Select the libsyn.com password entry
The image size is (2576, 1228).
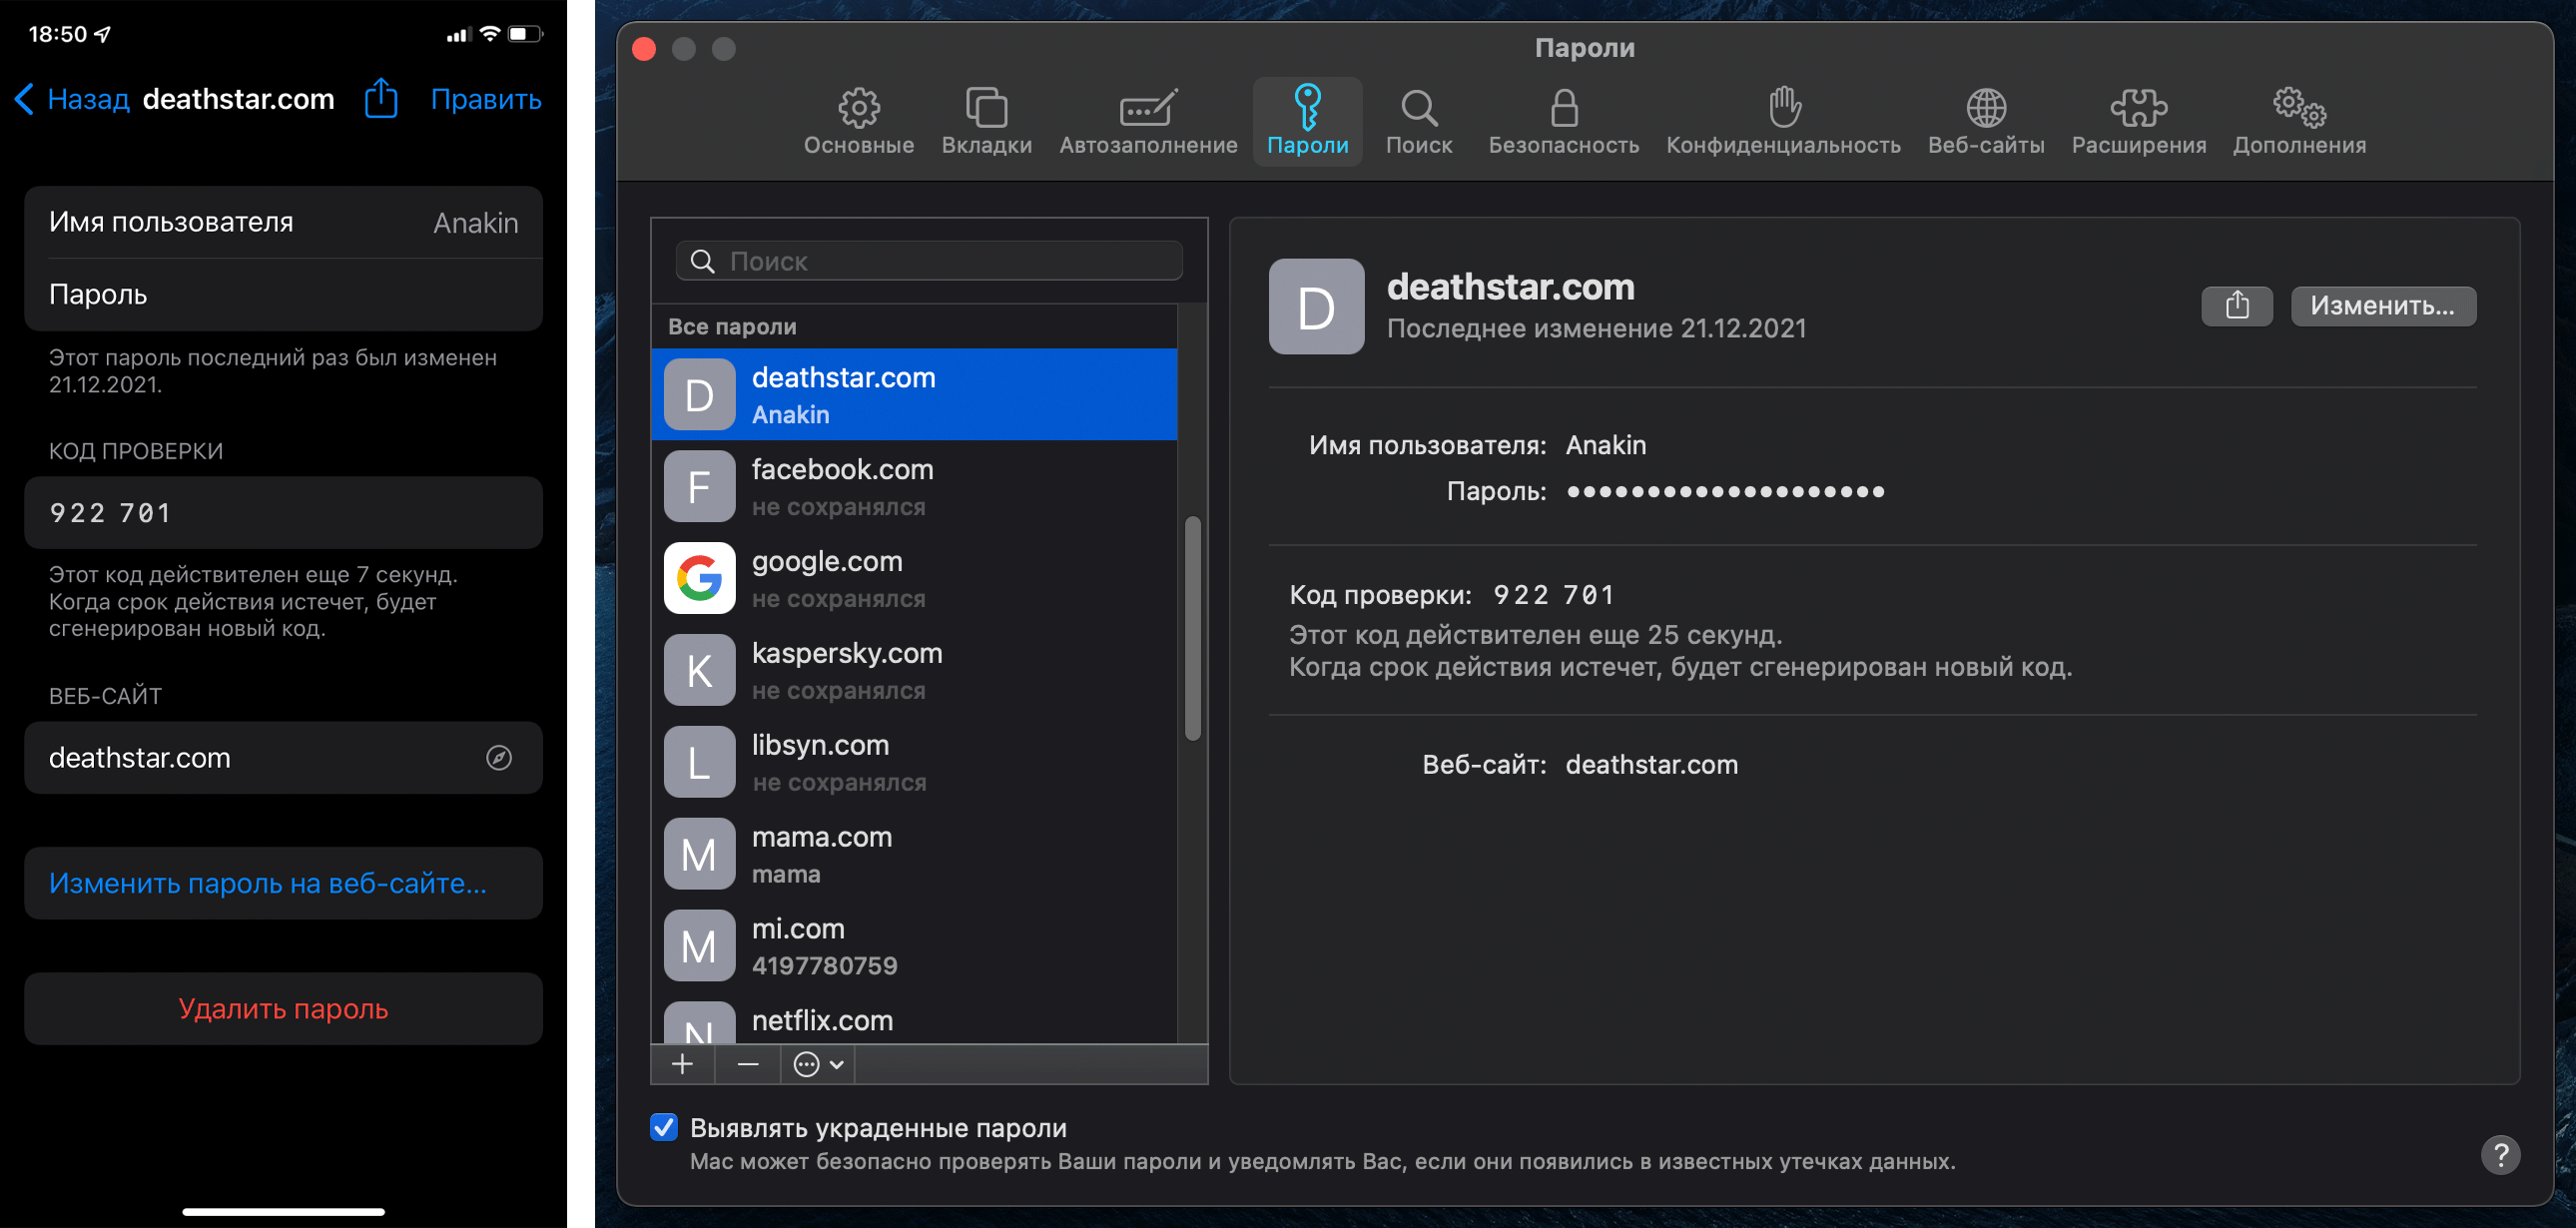pyautogui.click(x=914, y=763)
